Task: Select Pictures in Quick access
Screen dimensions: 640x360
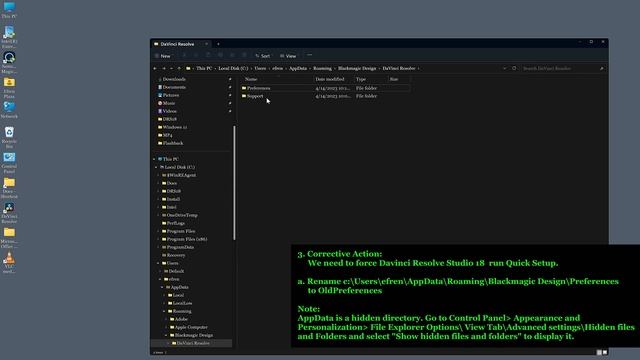Action: click(x=171, y=95)
